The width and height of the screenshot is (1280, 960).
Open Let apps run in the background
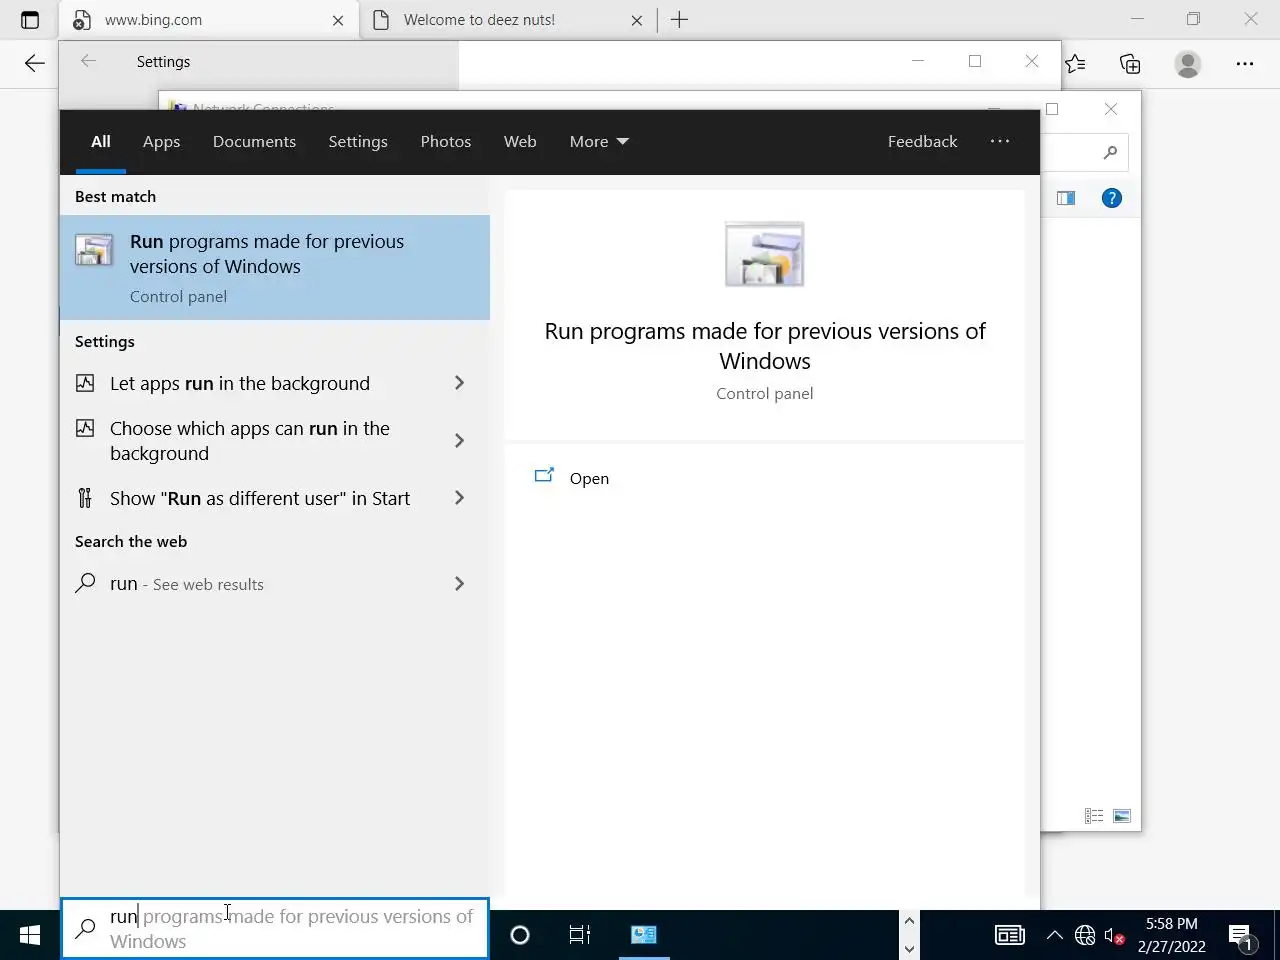(240, 383)
